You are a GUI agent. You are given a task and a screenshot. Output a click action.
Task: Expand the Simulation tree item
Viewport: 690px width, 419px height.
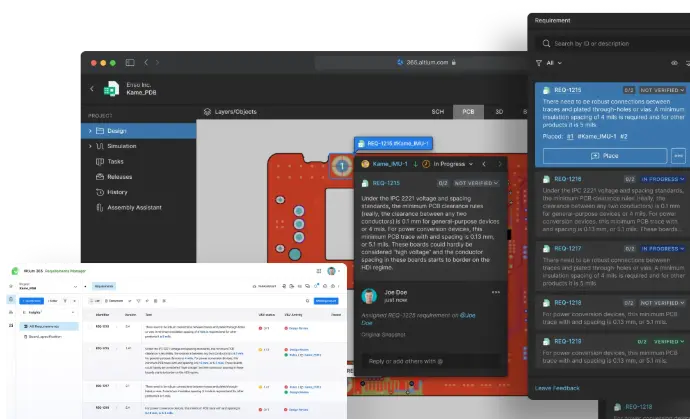coord(90,146)
